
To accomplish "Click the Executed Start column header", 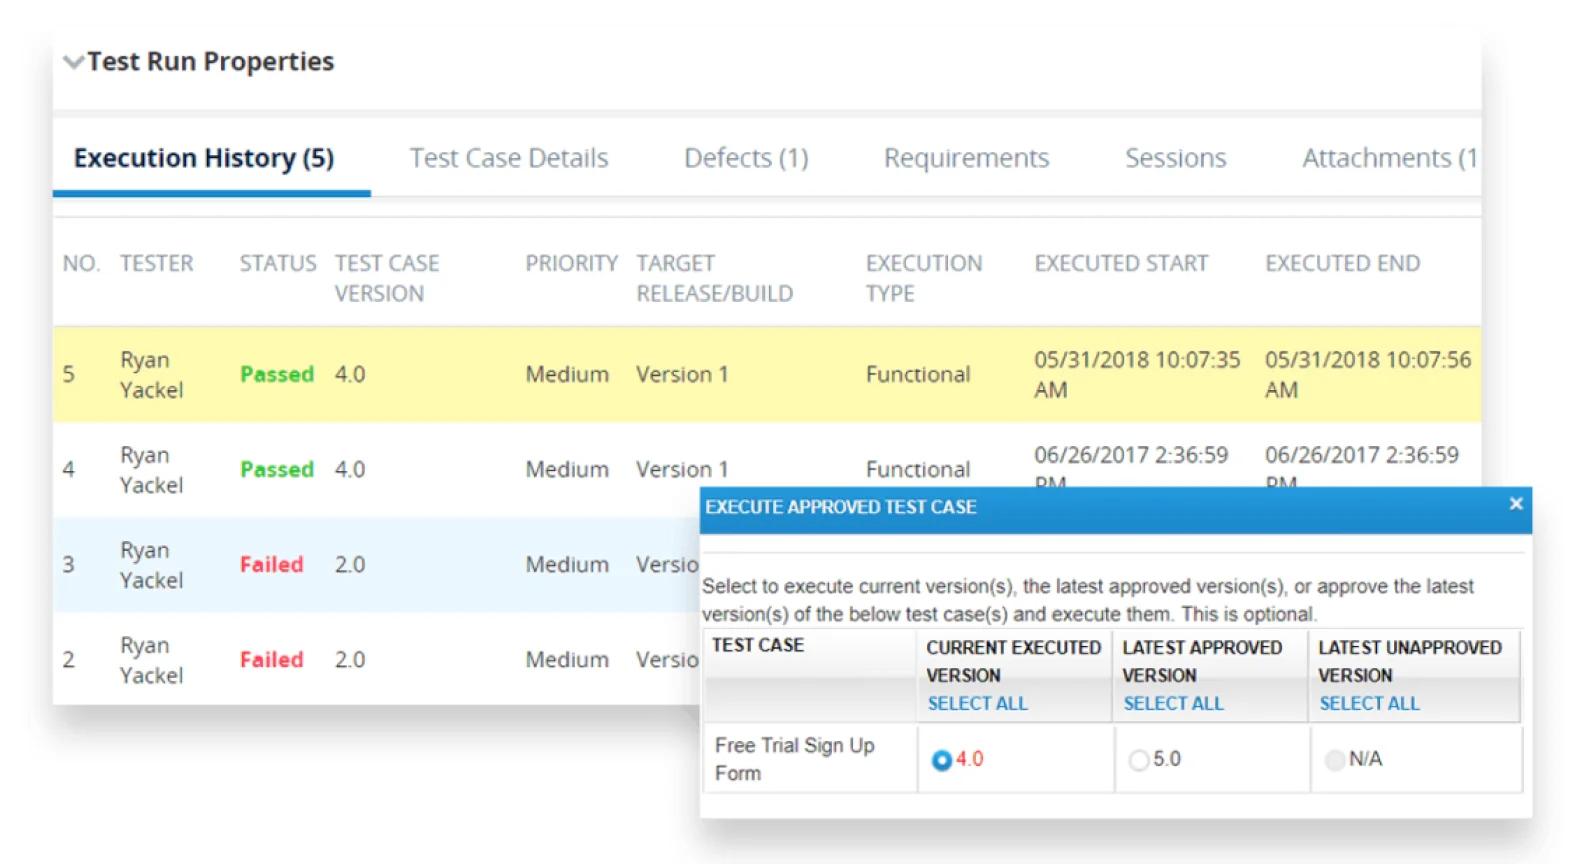I will coord(1120,263).
